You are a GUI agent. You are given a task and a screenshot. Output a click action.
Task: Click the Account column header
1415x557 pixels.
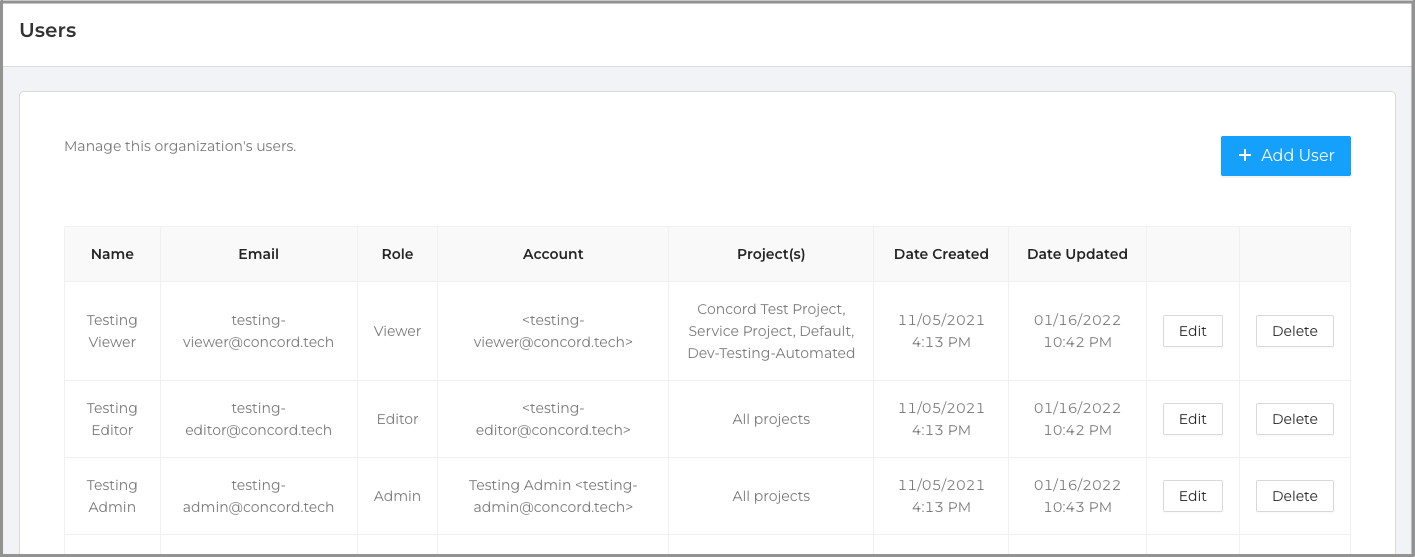(553, 254)
